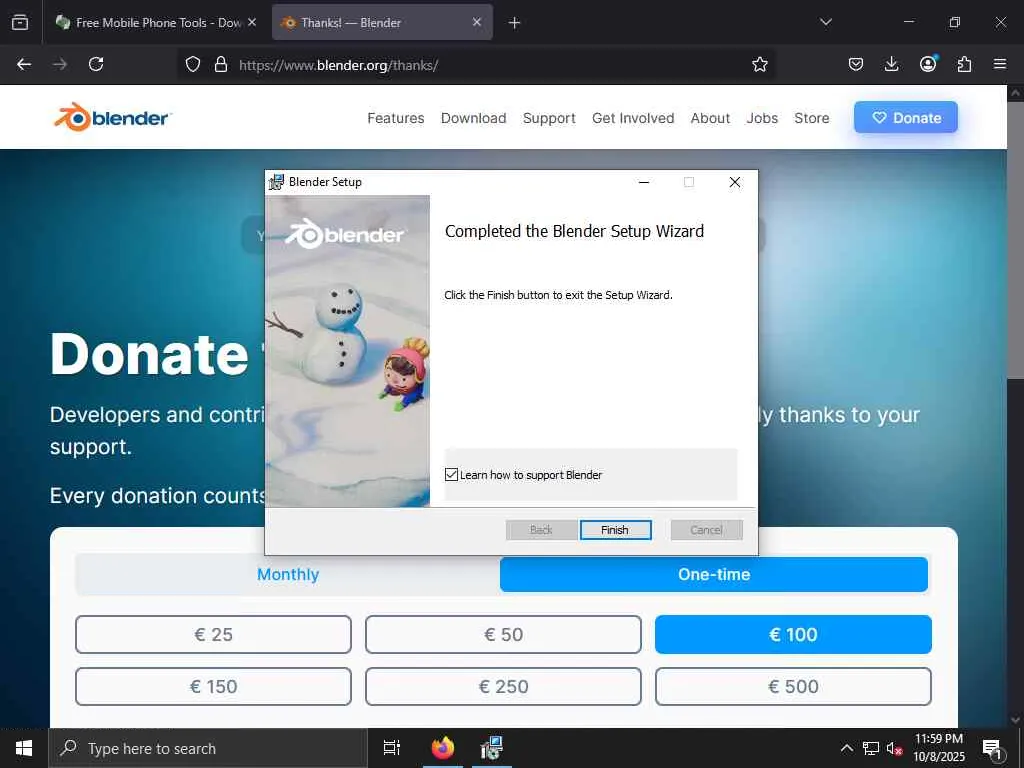Open the Firefox View icon
The height and width of the screenshot is (768, 1024).
(x=20, y=22)
